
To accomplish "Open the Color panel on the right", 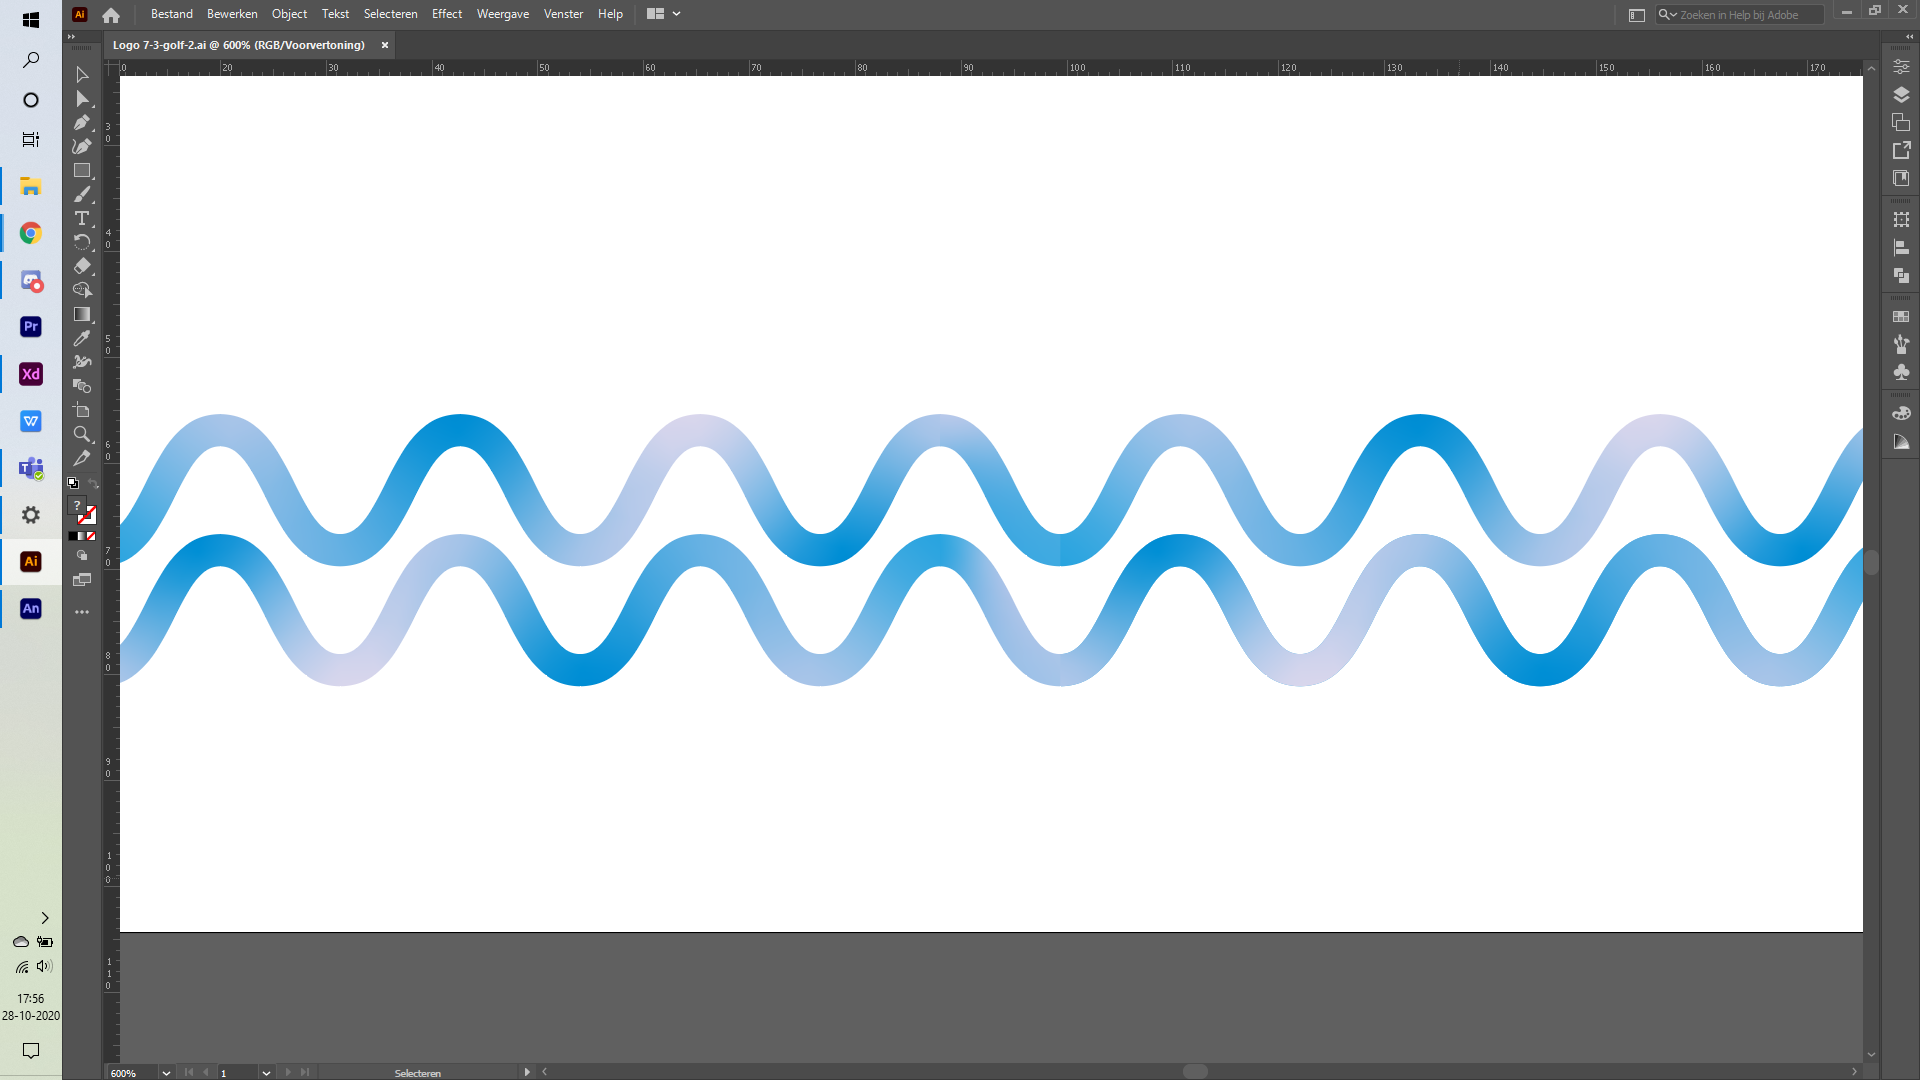I will pyautogui.click(x=1902, y=412).
